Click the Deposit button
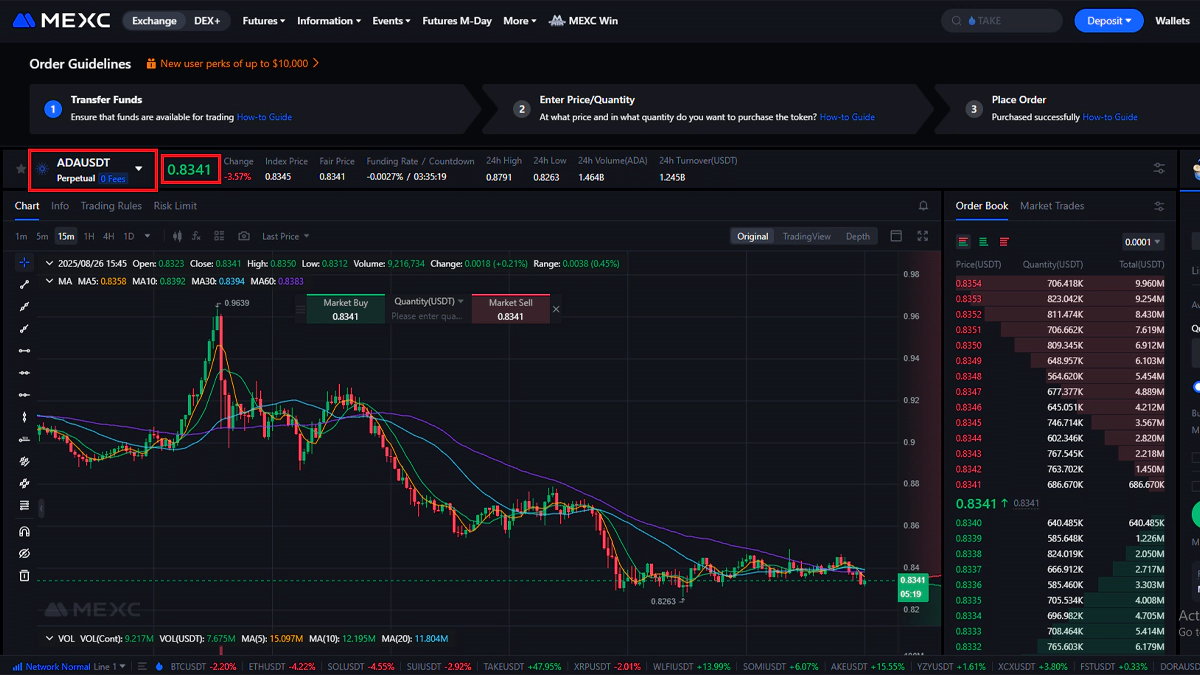Image resolution: width=1200 pixels, height=675 pixels. pos(1109,20)
